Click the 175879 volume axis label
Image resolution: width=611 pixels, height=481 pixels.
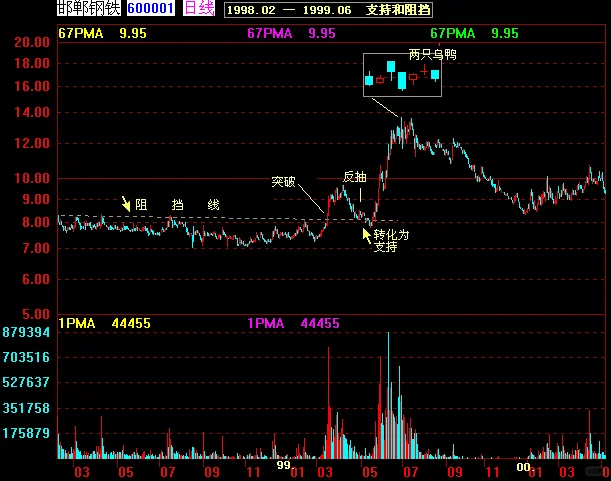(26, 433)
